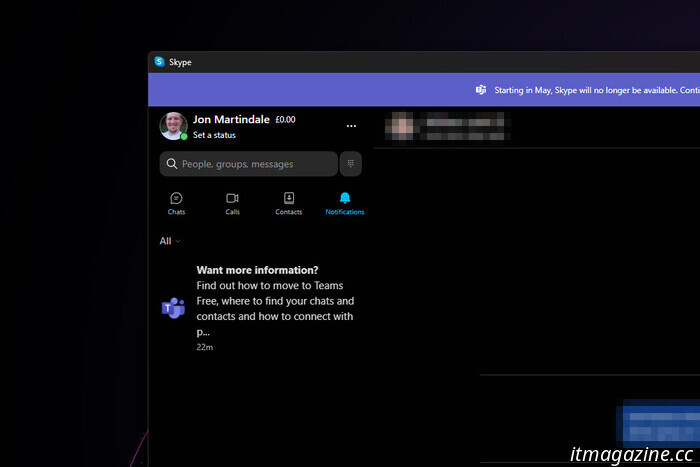Open the Want more information? notification
Screen dimensions: 700x467
click(x=261, y=308)
